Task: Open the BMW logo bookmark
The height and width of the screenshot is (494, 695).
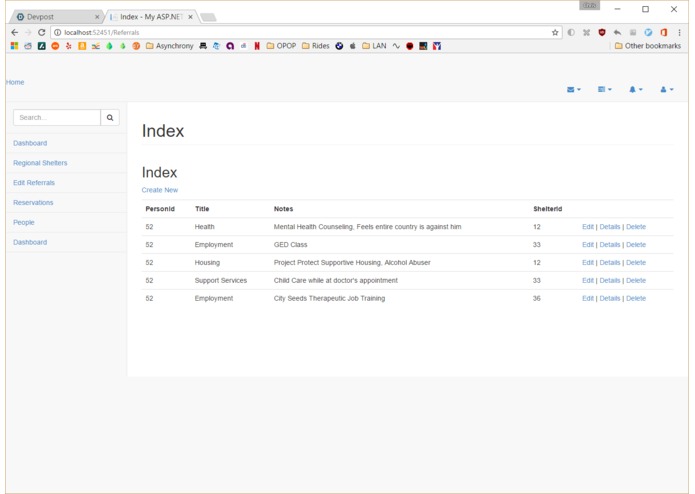Action: click(339, 46)
